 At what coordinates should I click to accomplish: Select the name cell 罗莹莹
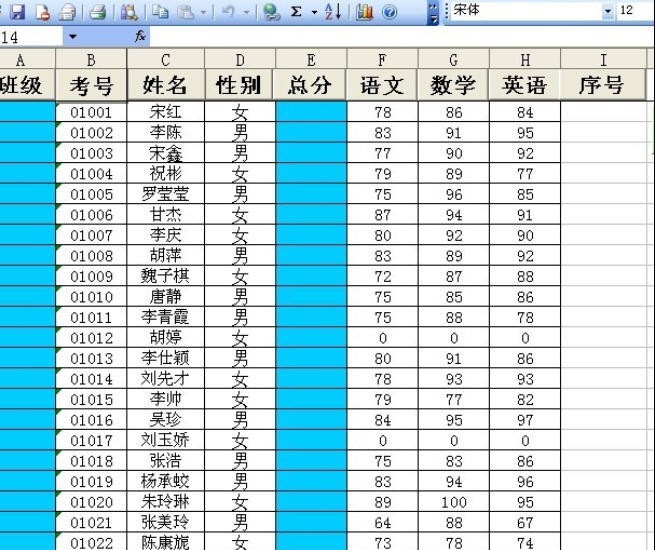coord(166,194)
